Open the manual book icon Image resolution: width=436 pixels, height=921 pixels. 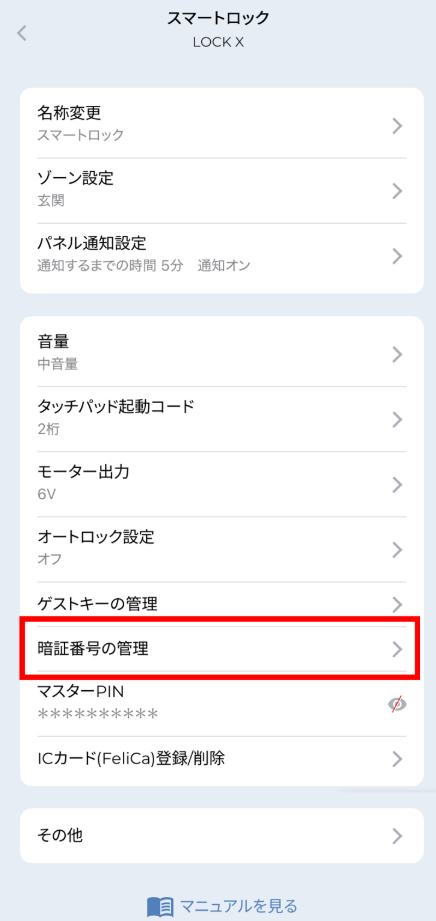pyautogui.click(x=160, y=906)
